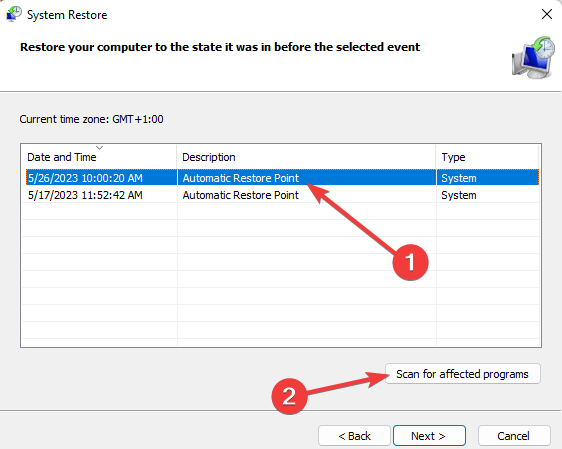562x449 pixels.
Task: Click the System type cell of the 5/17 entry
Action: click(459, 195)
